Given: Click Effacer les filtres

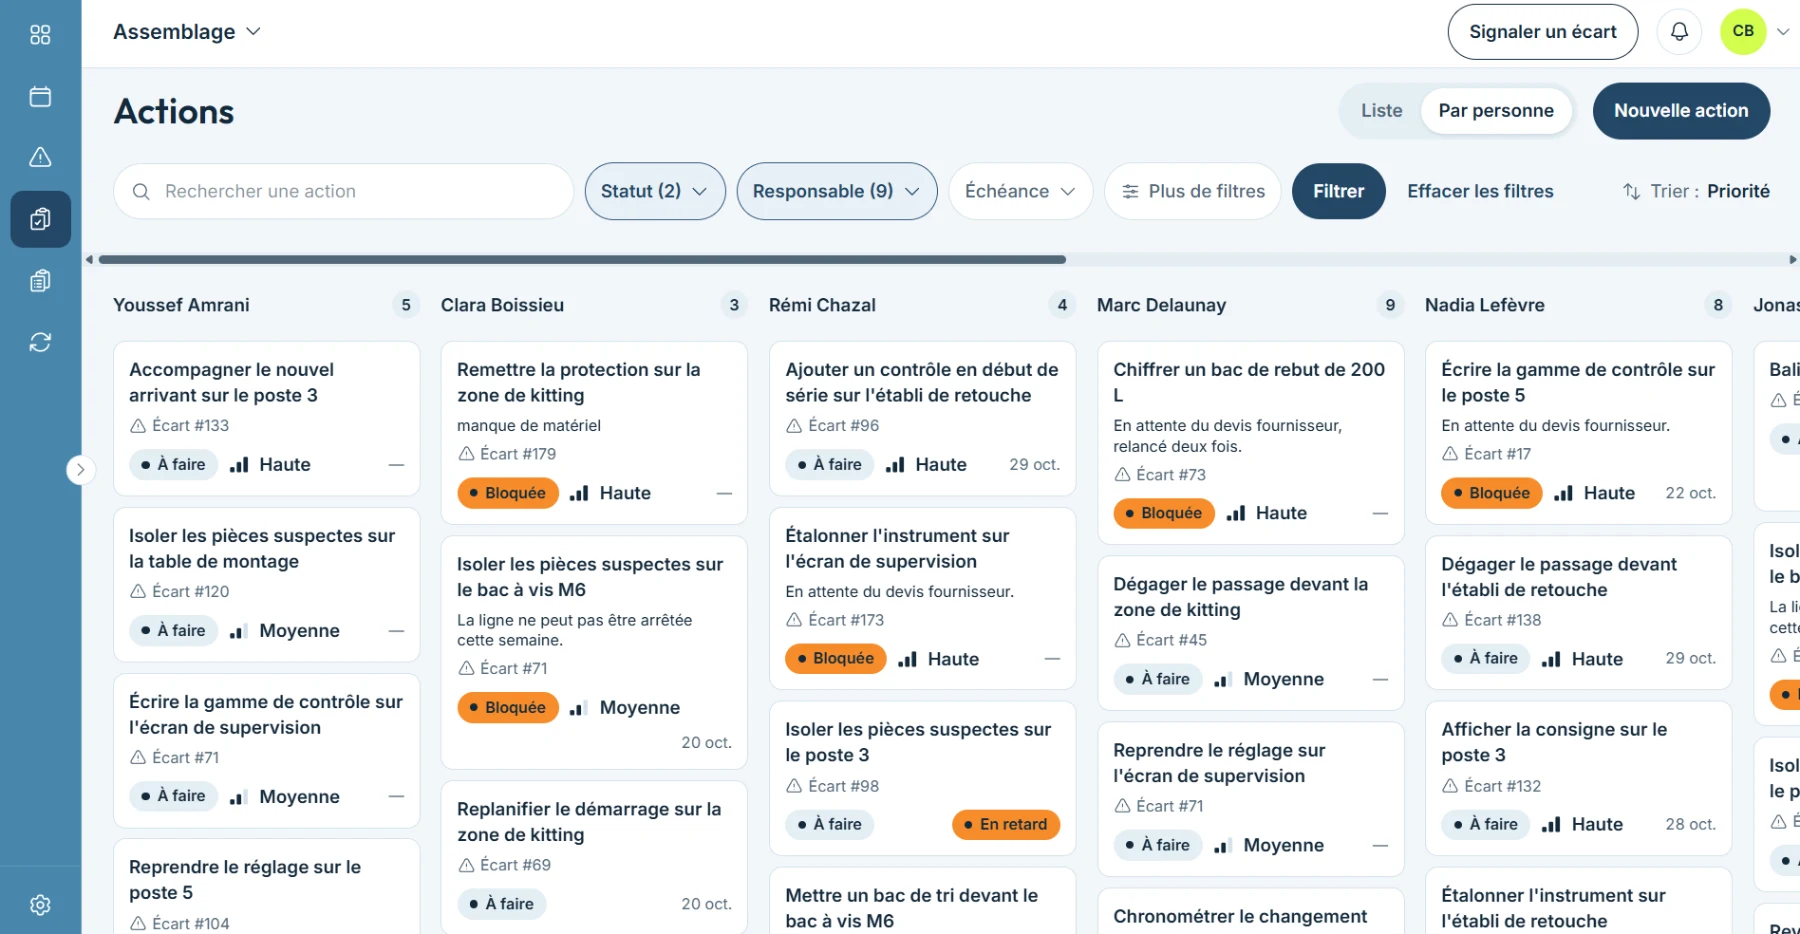Looking at the screenshot, I should (1480, 191).
